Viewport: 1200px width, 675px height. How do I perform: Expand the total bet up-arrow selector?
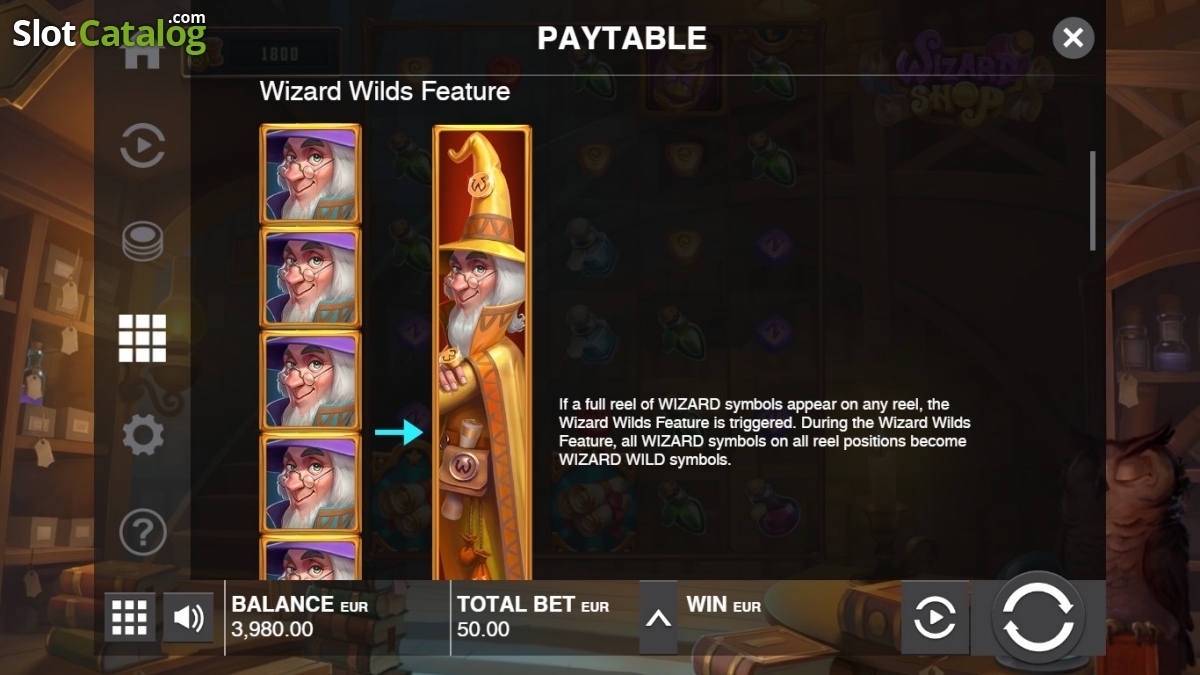pos(658,618)
